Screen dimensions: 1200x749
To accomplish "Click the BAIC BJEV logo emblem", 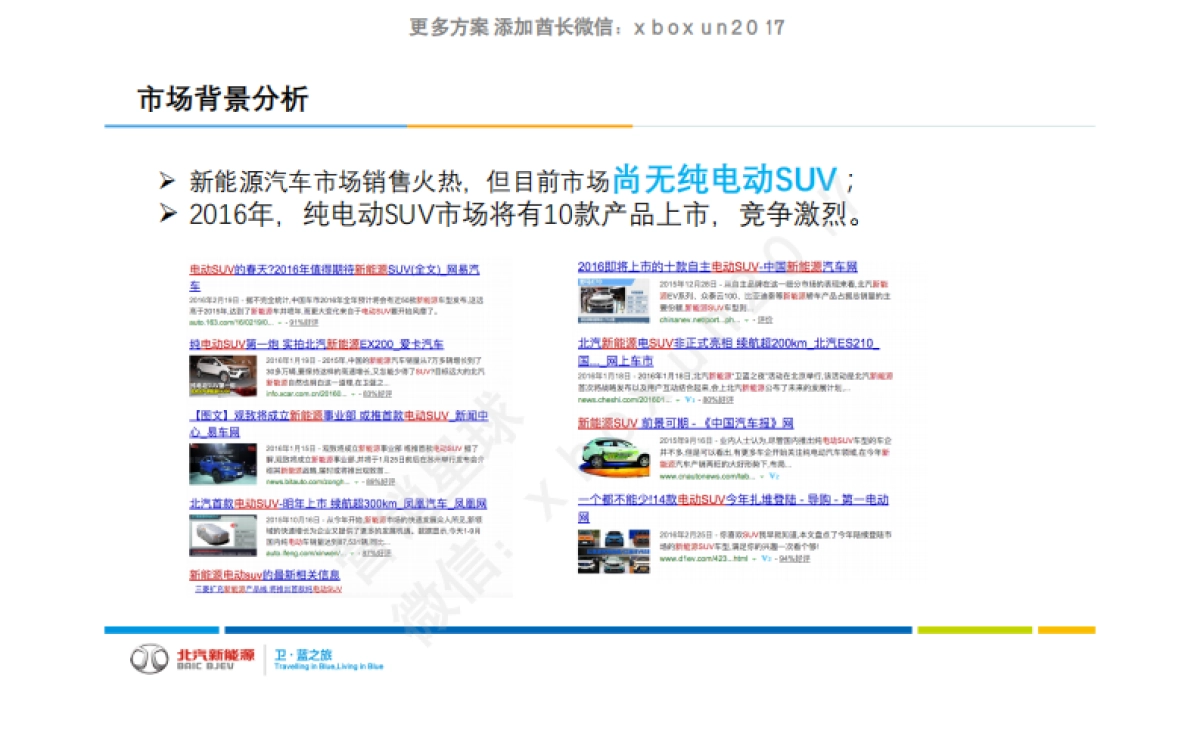I will tap(152, 658).
